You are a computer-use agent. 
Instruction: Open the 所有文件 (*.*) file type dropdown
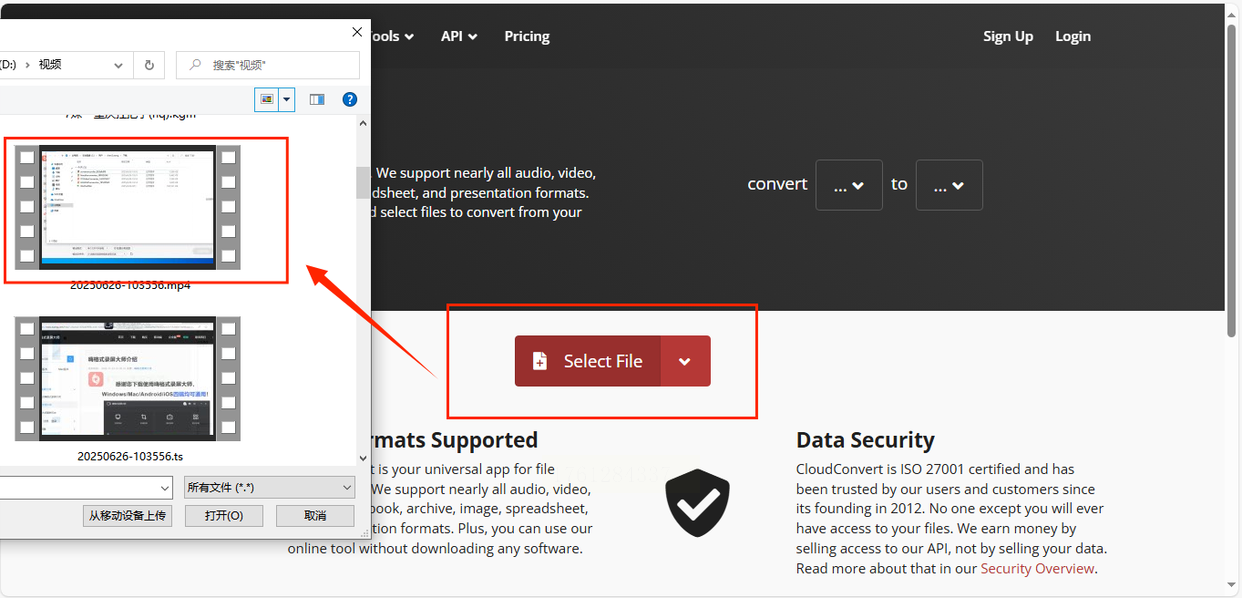pos(270,487)
